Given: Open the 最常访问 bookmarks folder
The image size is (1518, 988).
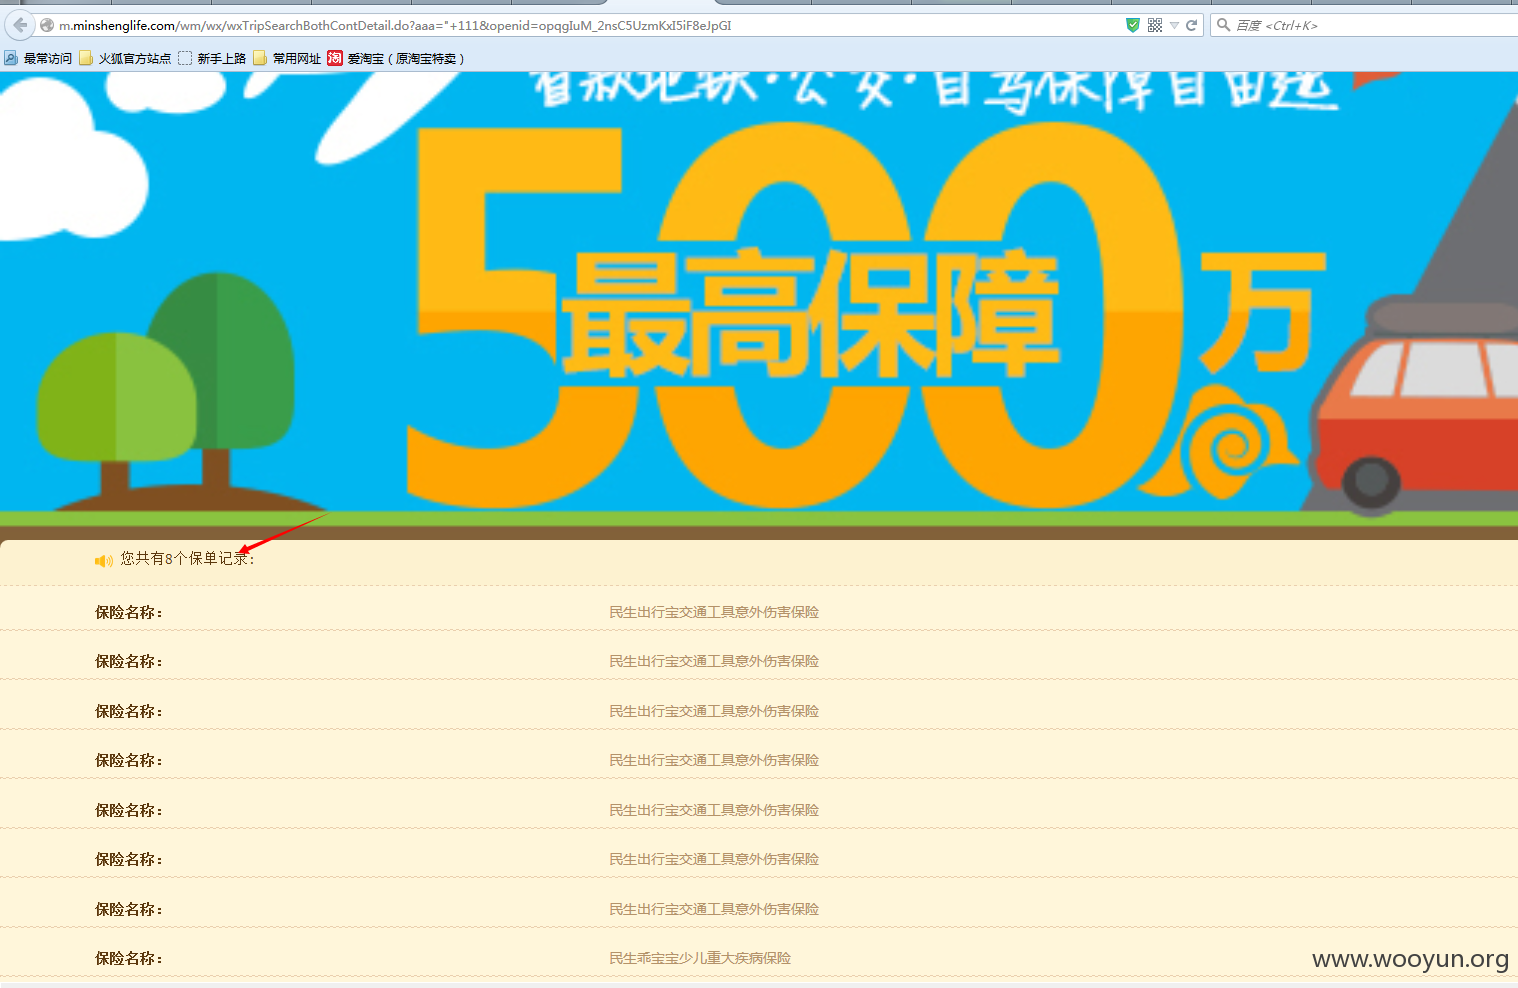Looking at the screenshot, I should point(38,58).
